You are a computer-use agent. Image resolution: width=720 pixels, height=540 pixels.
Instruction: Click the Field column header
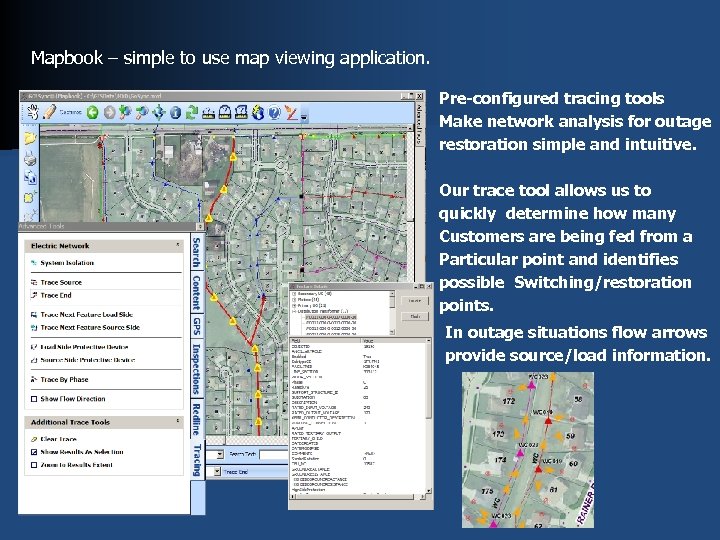pos(325,341)
